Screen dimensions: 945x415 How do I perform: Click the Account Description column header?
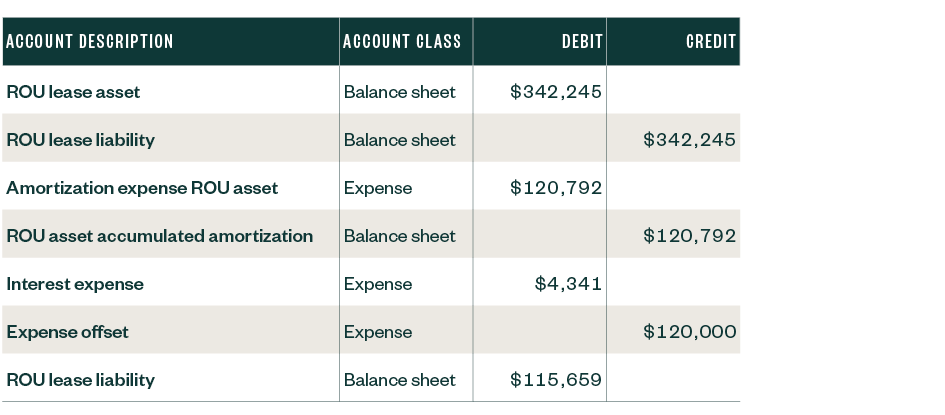tap(90, 42)
